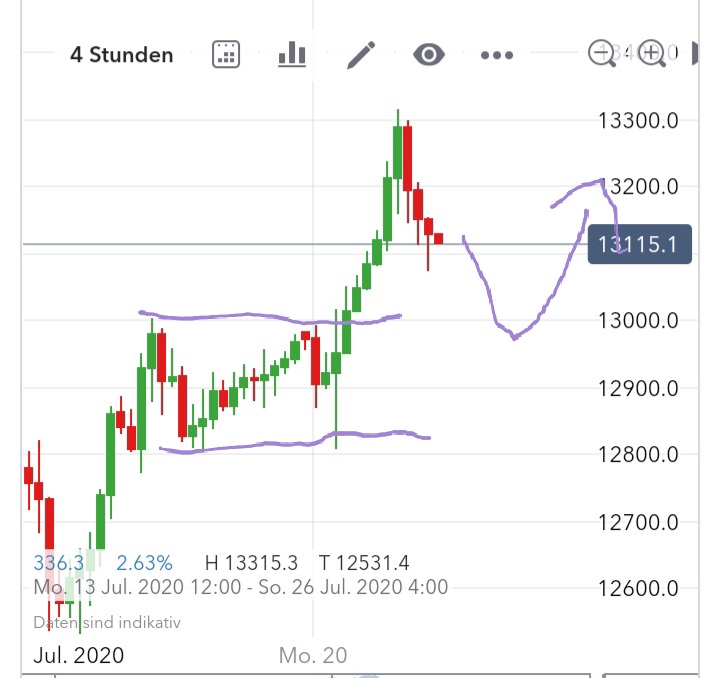
Task: Toggle the eye visibility icon
Action: click(429, 55)
